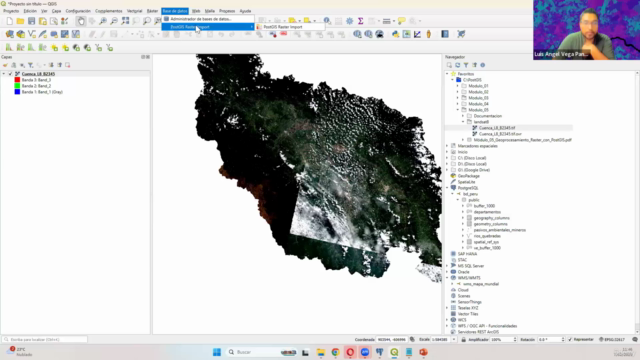
Task: Click the Zoom Full extent icon
Action: (125, 21)
